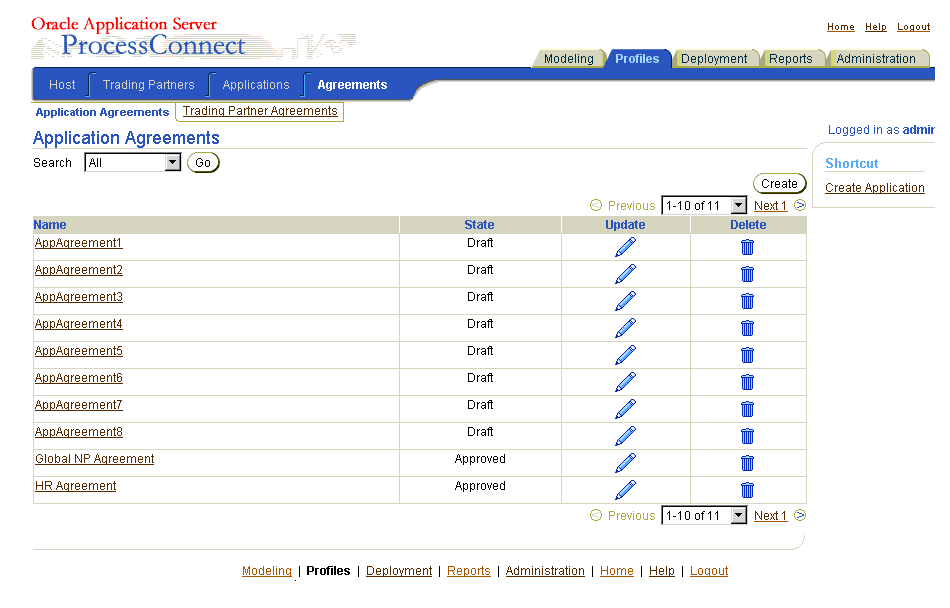950x608 pixels.
Task: Open the AppAgreement5 link
Action: (79, 351)
